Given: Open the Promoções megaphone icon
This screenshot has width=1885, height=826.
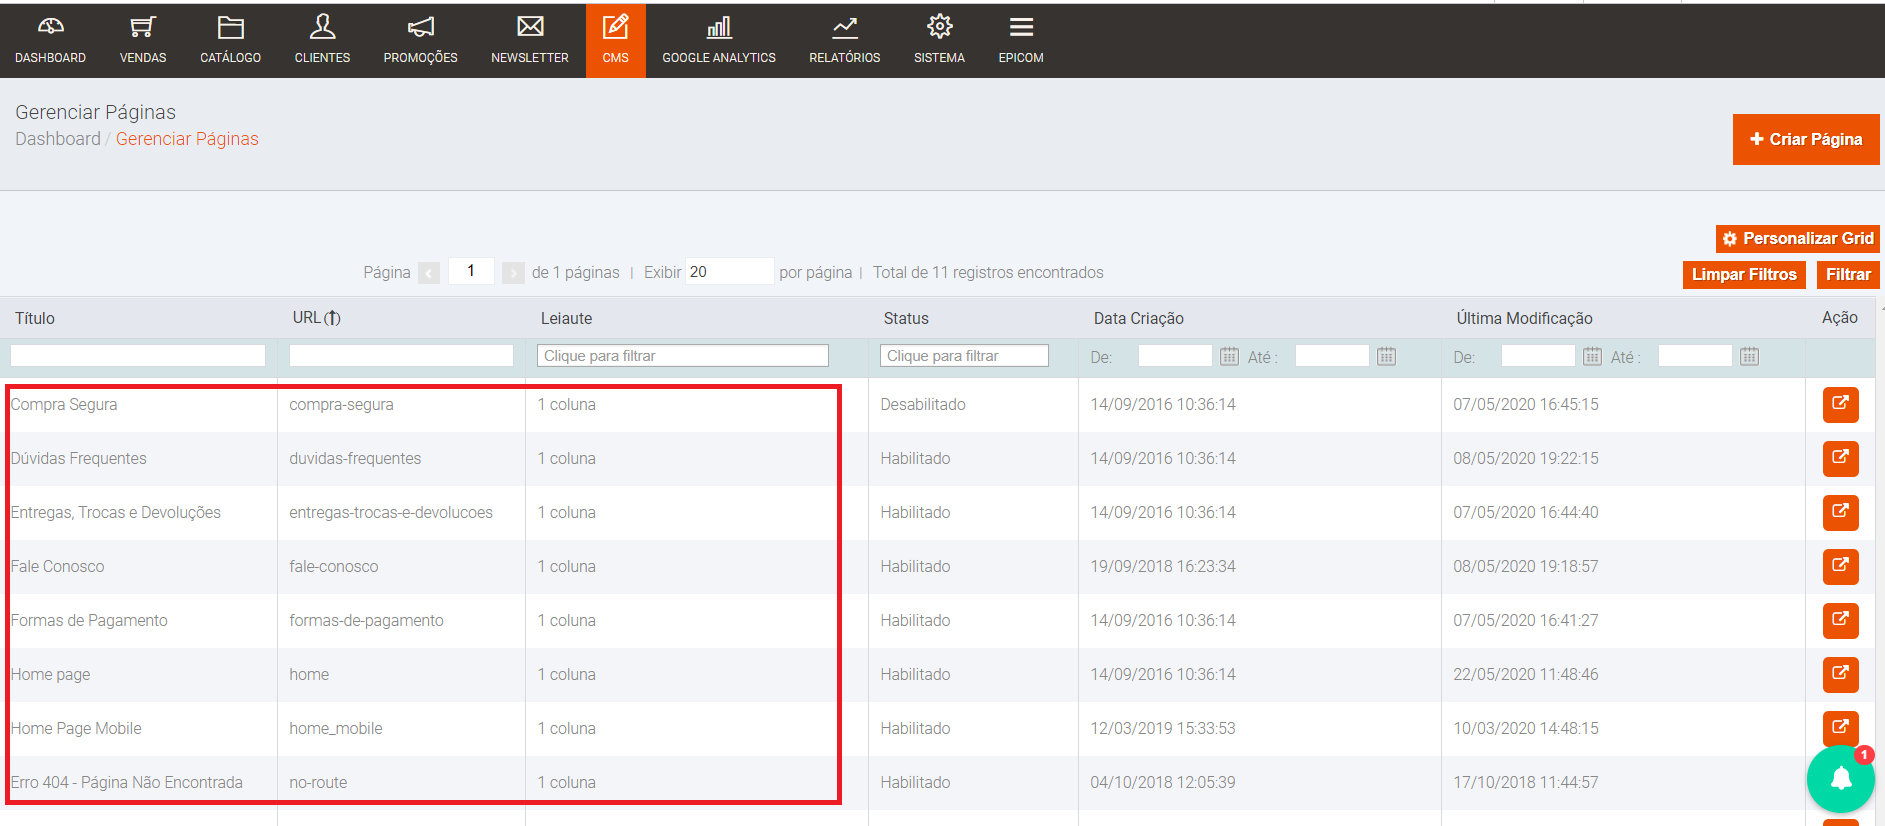Looking at the screenshot, I should click(420, 27).
